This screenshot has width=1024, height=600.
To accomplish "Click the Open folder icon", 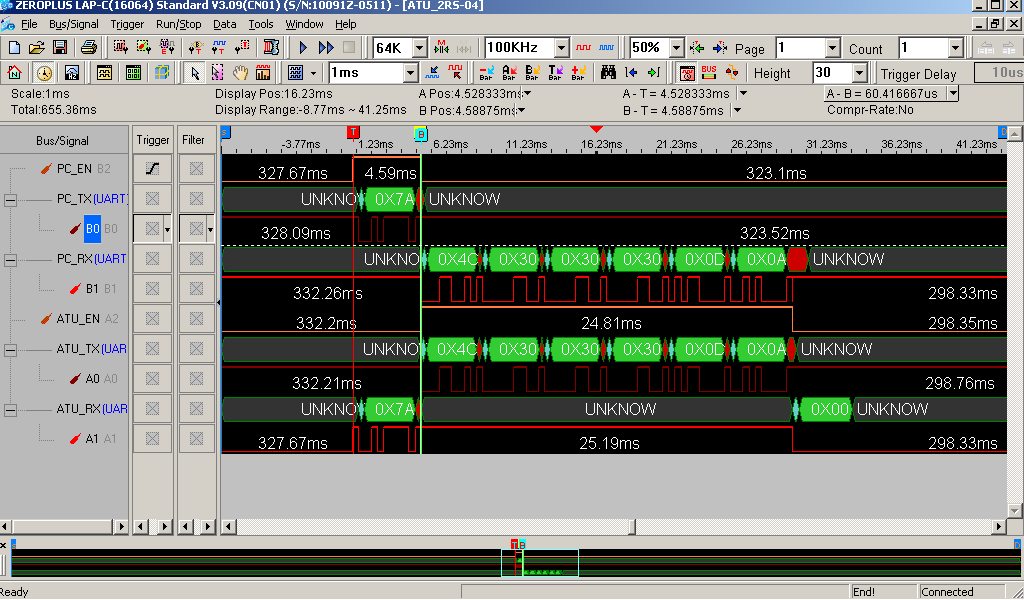I will coord(37,48).
